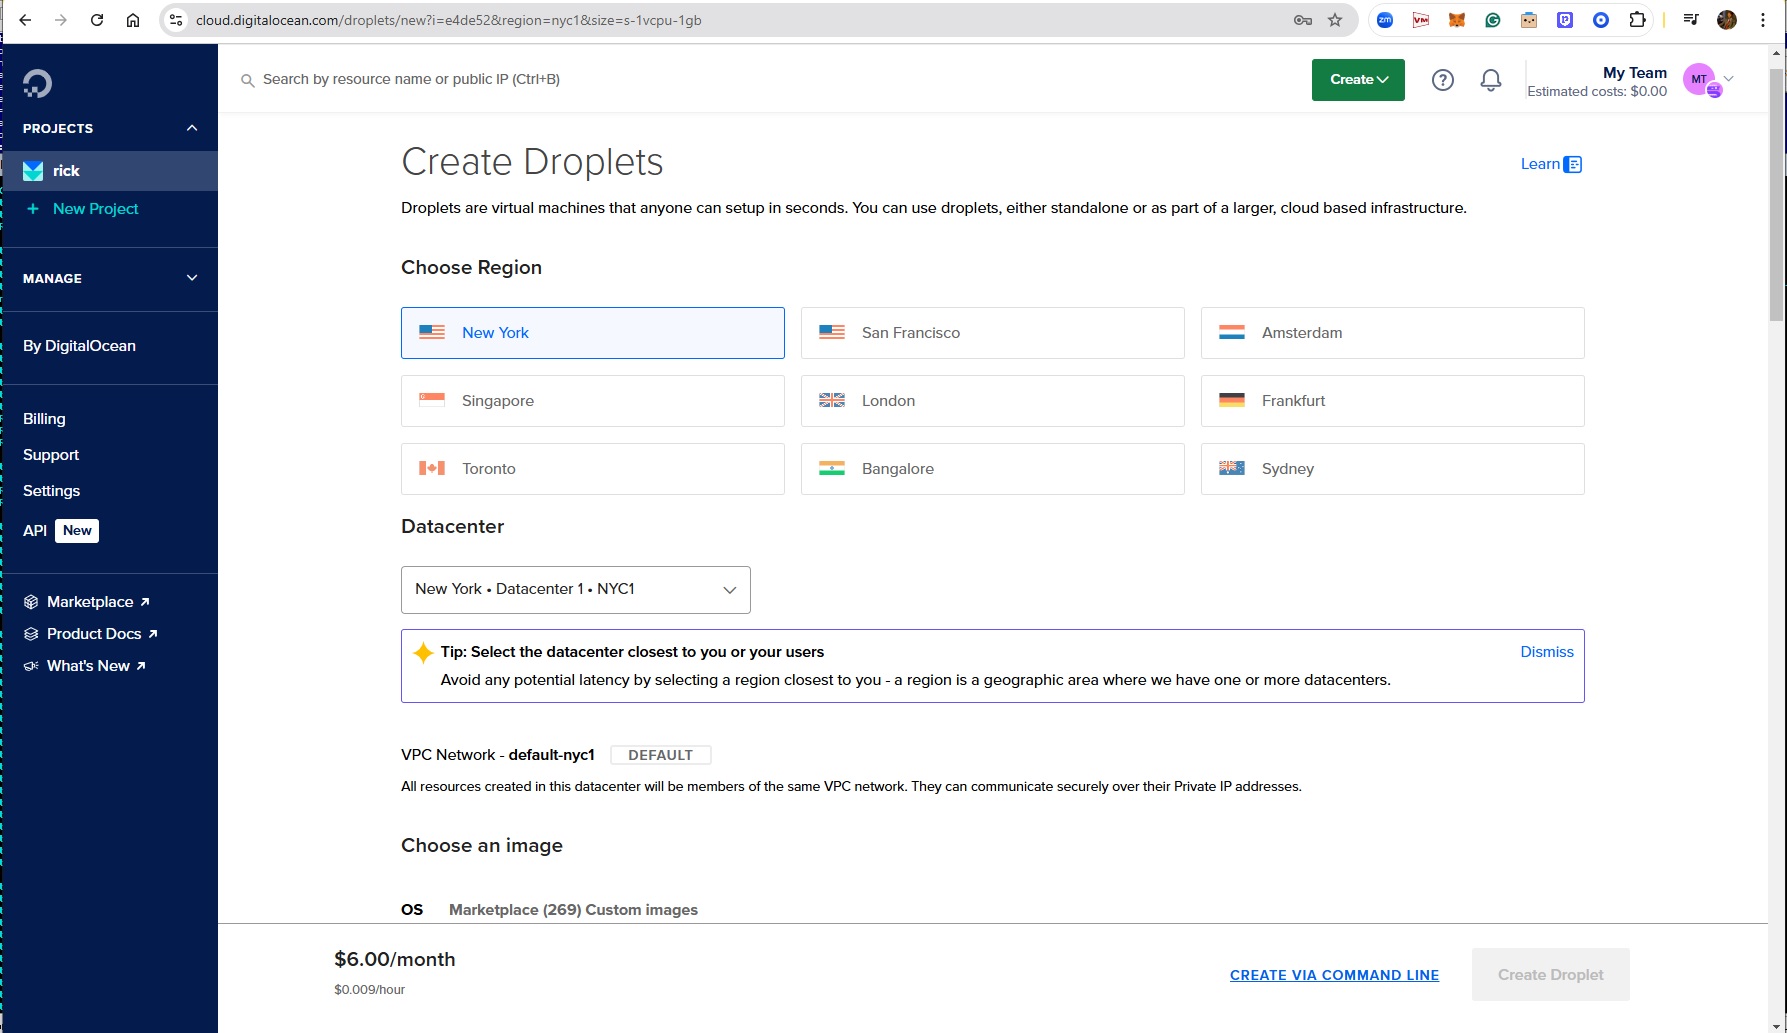Open the browser extensions puzzle icon

coord(1637,20)
